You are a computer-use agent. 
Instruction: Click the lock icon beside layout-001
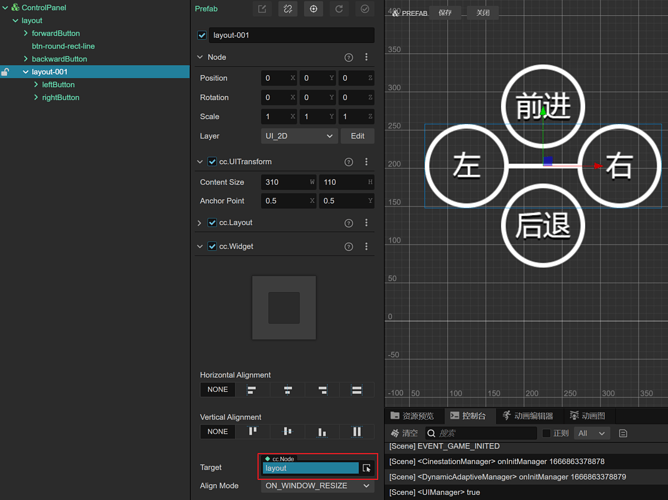point(5,72)
